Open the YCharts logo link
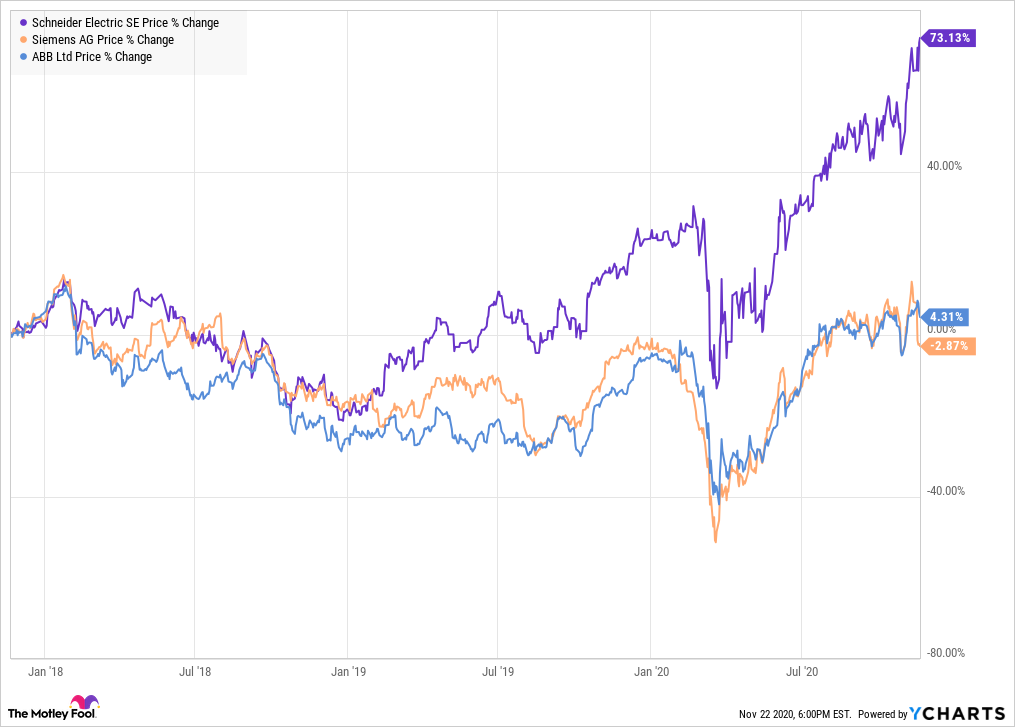The height and width of the screenshot is (727, 1015). click(x=958, y=713)
